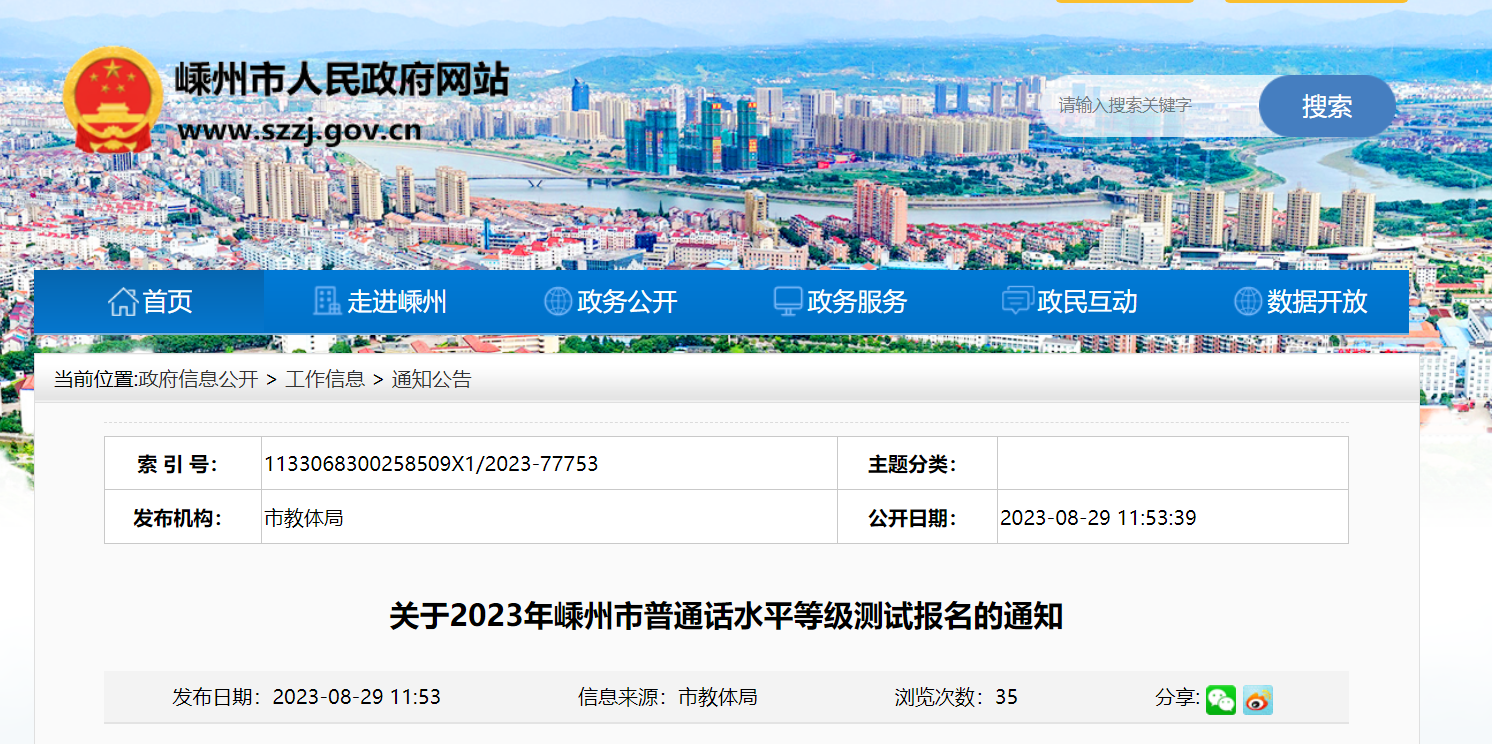Click the home icon beside 首页
This screenshot has height=744, width=1492.
click(123, 301)
